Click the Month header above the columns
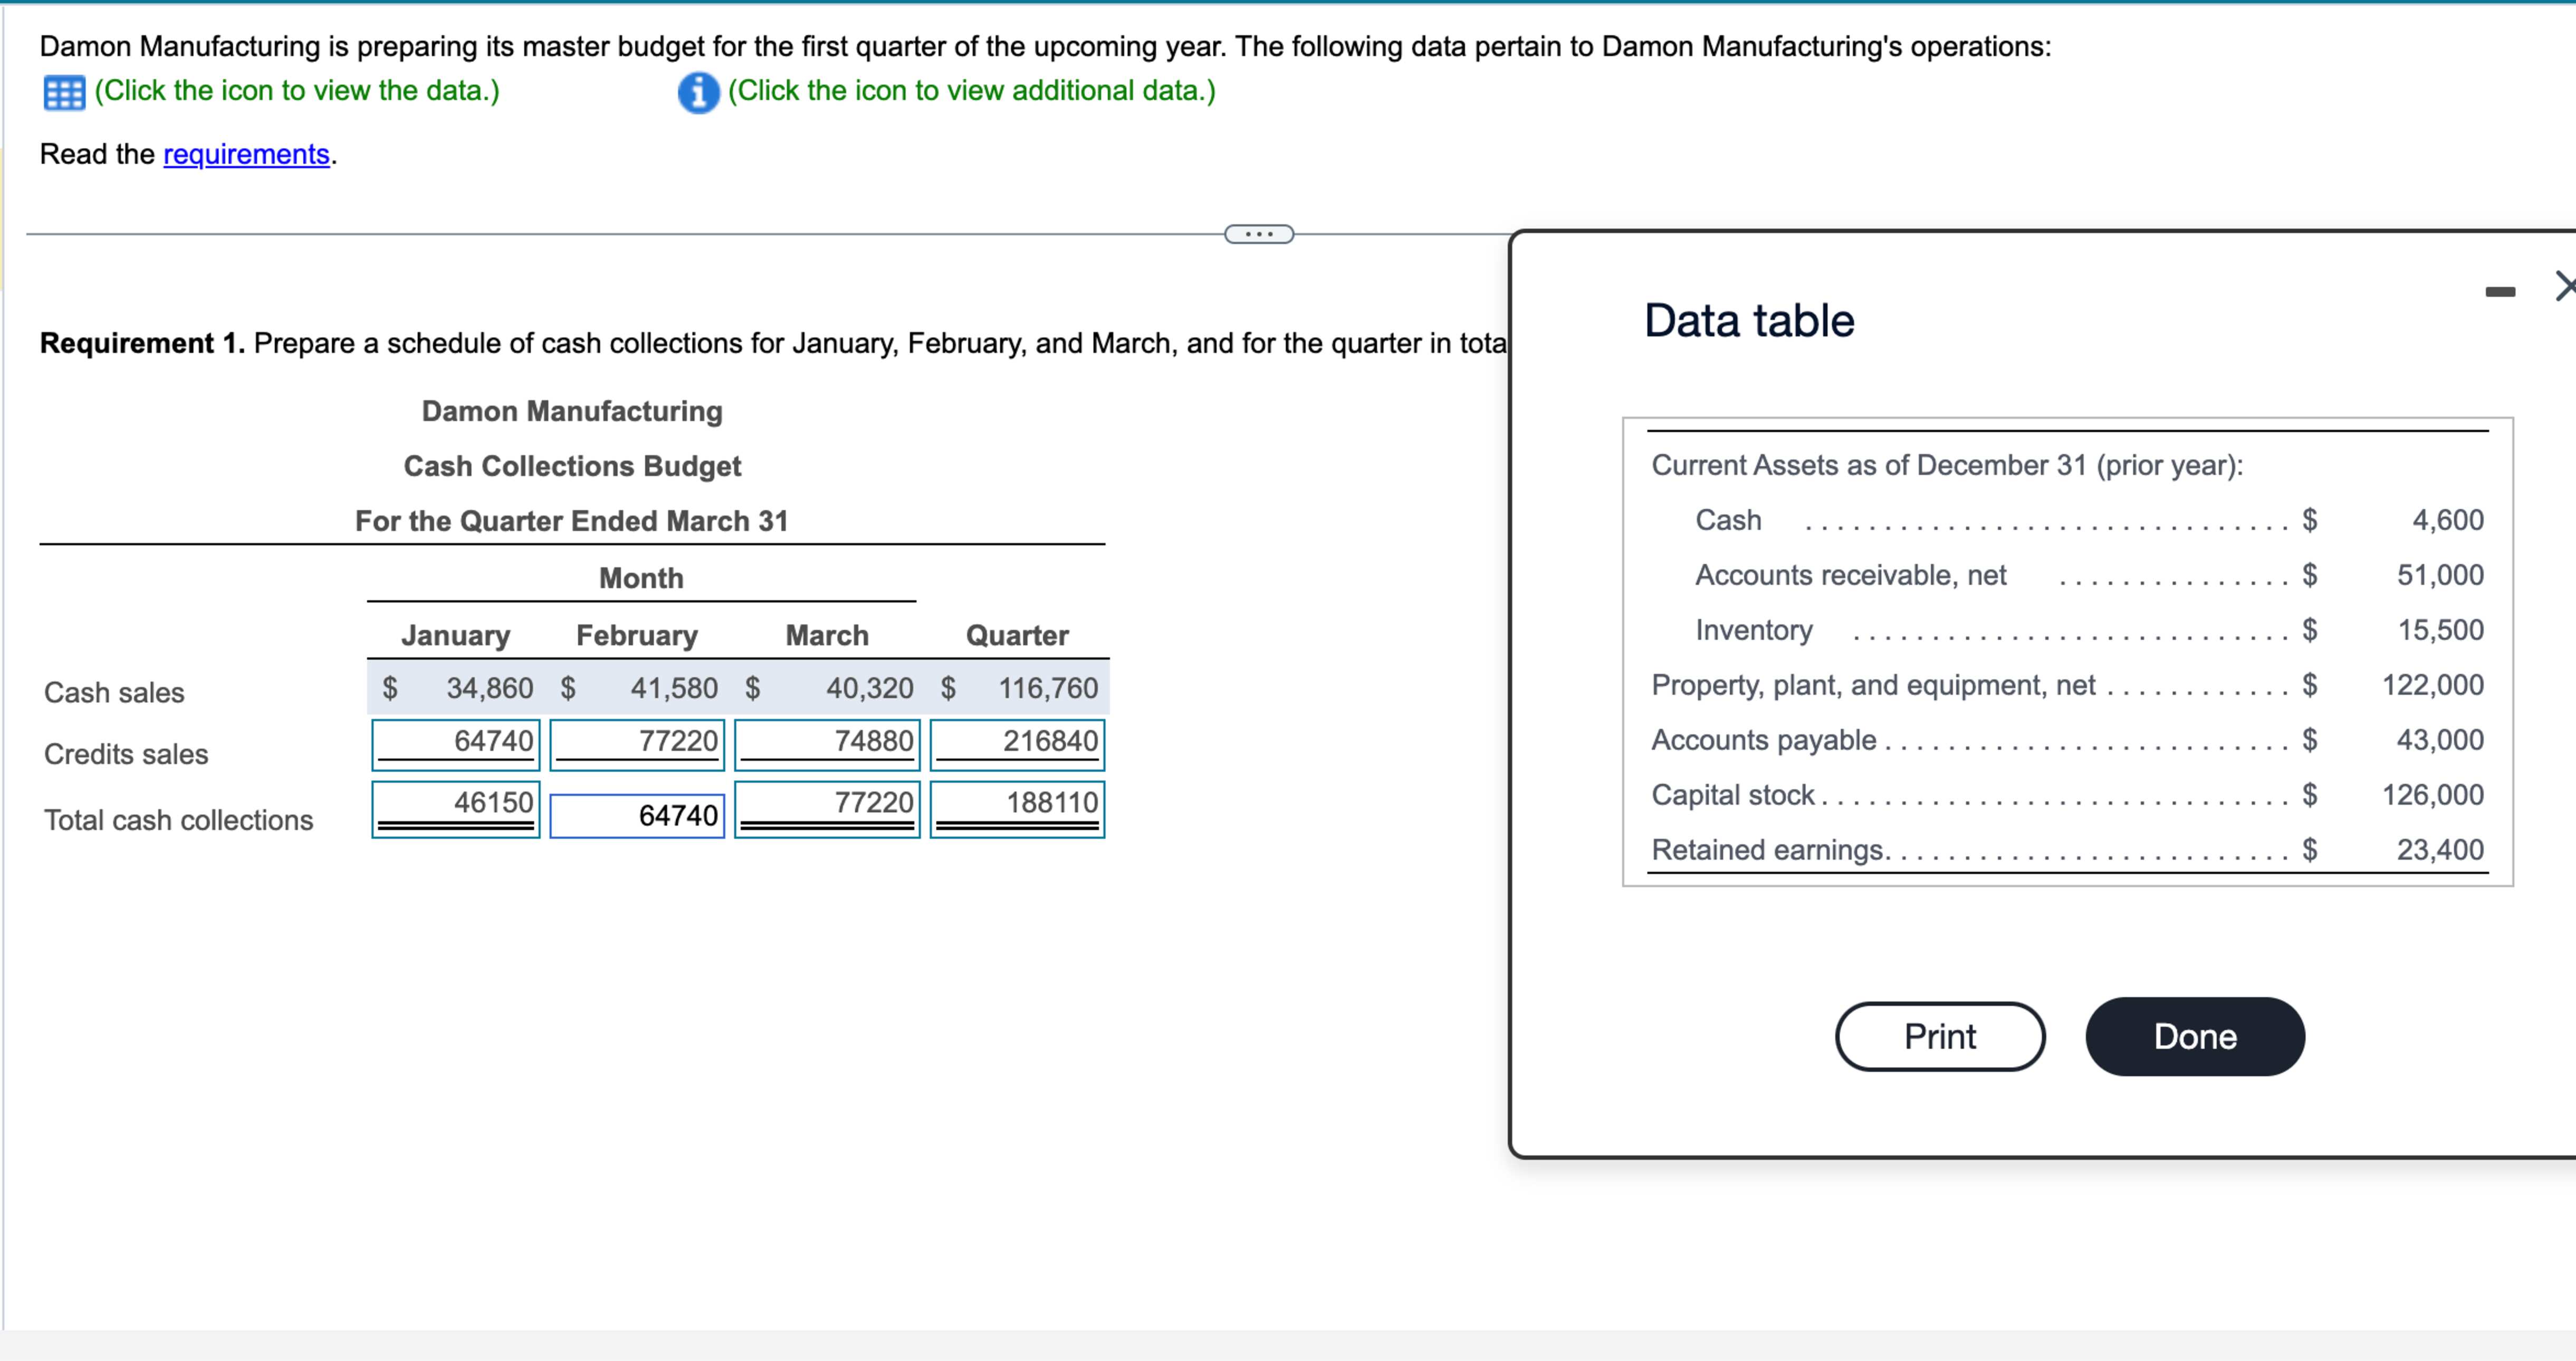Image resolution: width=2576 pixels, height=1361 pixels. [x=641, y=578]
